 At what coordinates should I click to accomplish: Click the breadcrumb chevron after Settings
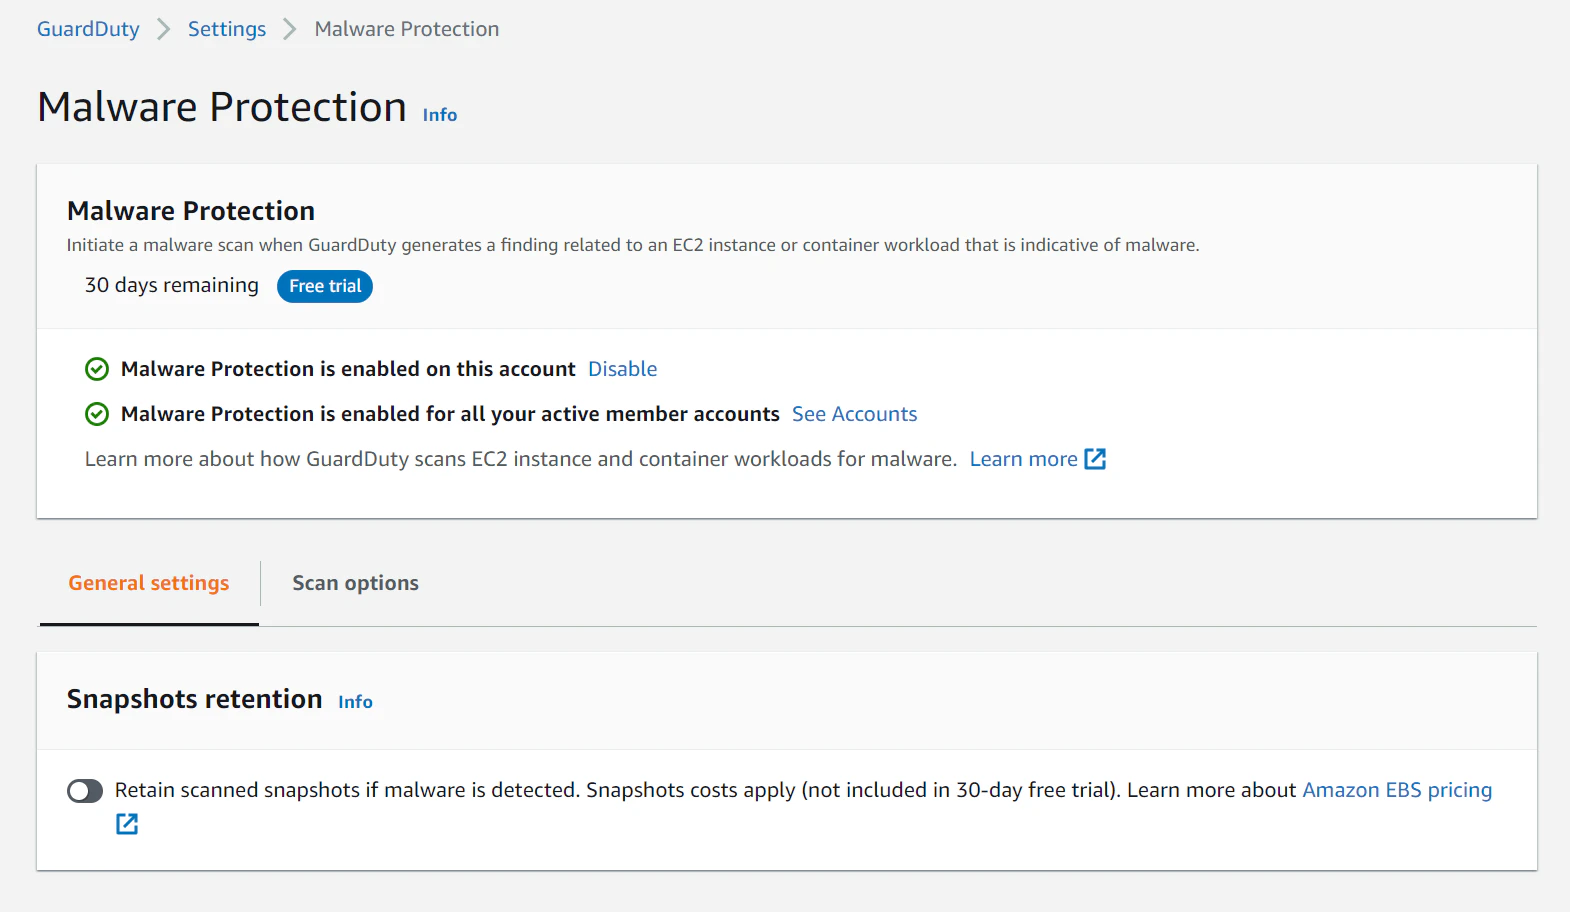(x=290, y=29)
